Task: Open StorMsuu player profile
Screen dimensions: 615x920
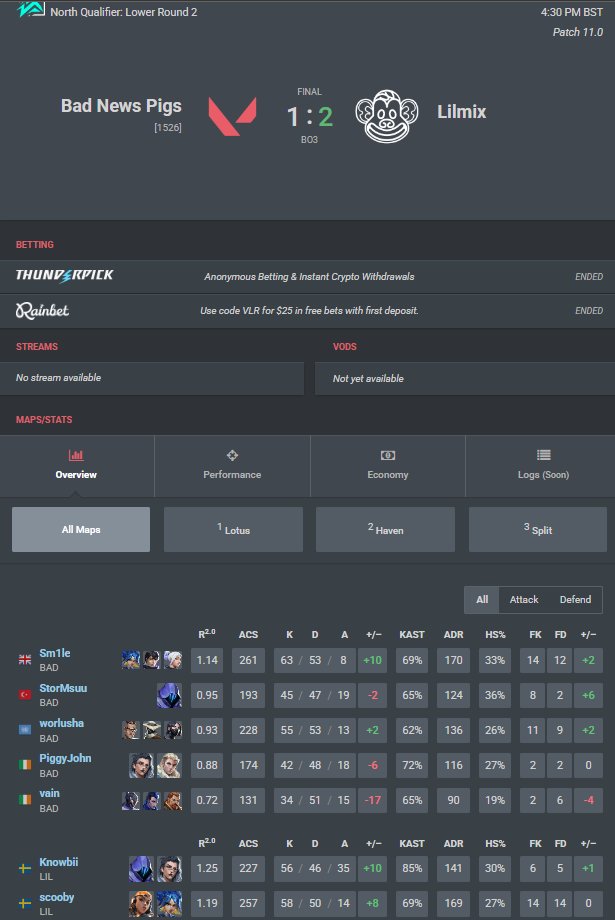Action: [63, 688]
